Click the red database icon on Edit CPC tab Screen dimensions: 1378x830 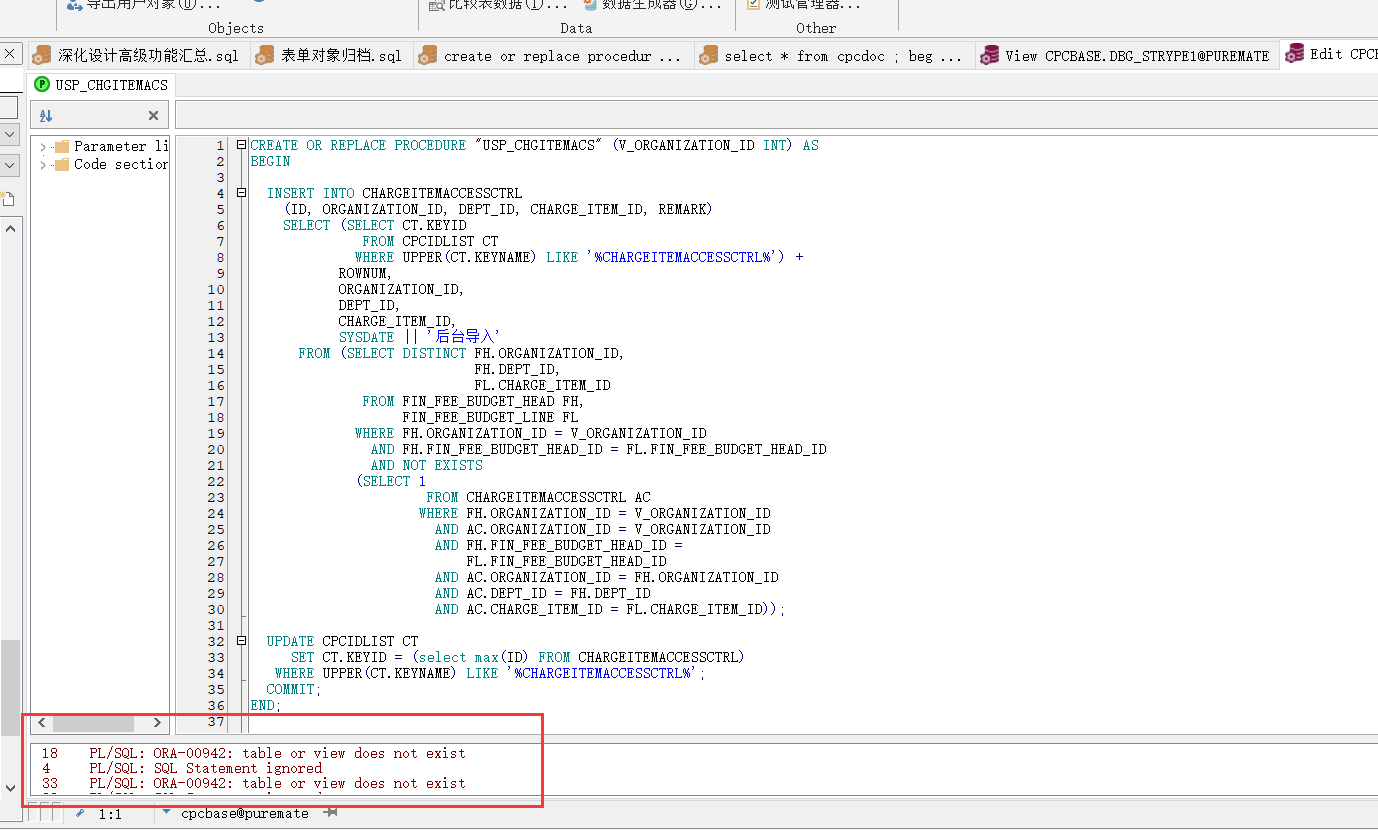coord(1295,53)
